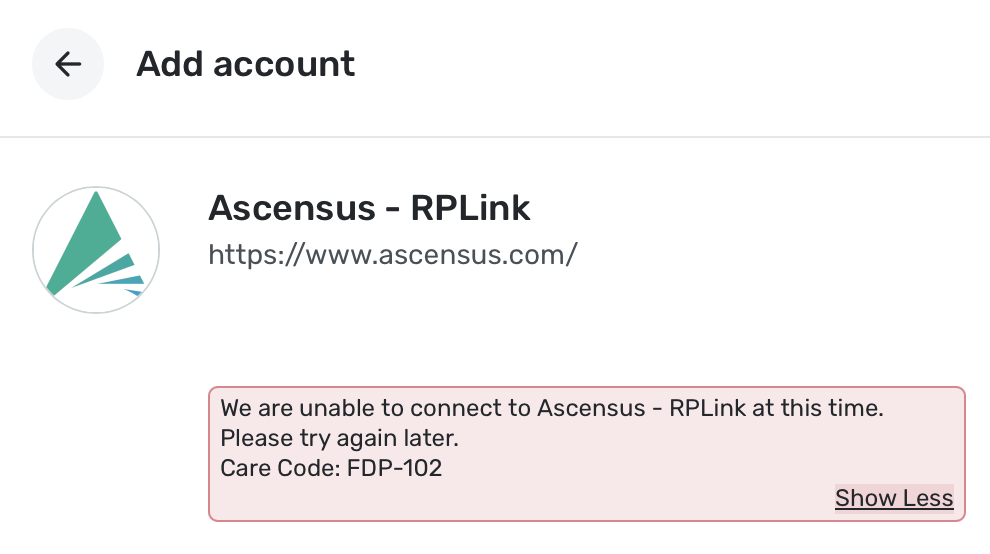Click the FDP-102 code value
The image size is (990, 554).
(x=395, y=467)
